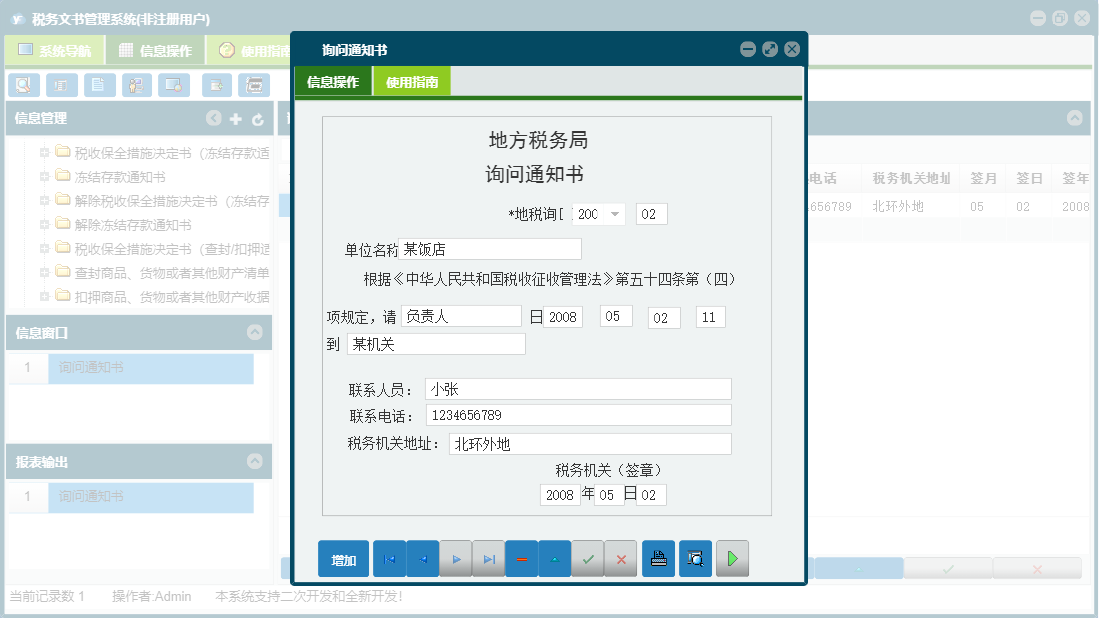
Task: Jump to the first record navigation icon
Action: pyautogui.click(x=389, y=559)
